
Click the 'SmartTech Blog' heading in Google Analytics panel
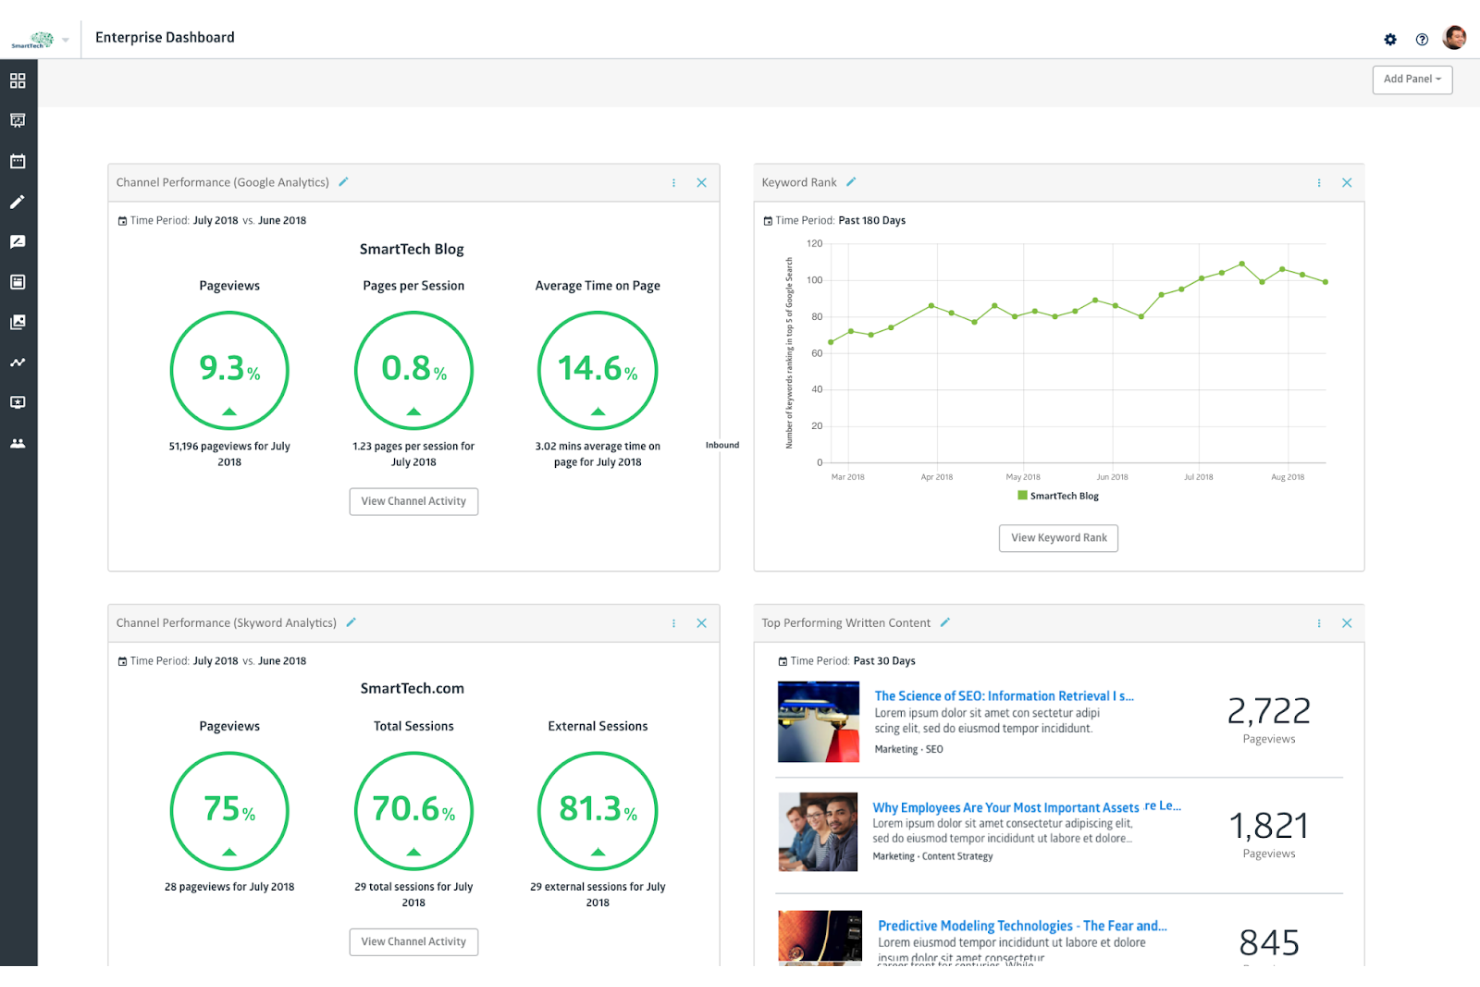412,249
